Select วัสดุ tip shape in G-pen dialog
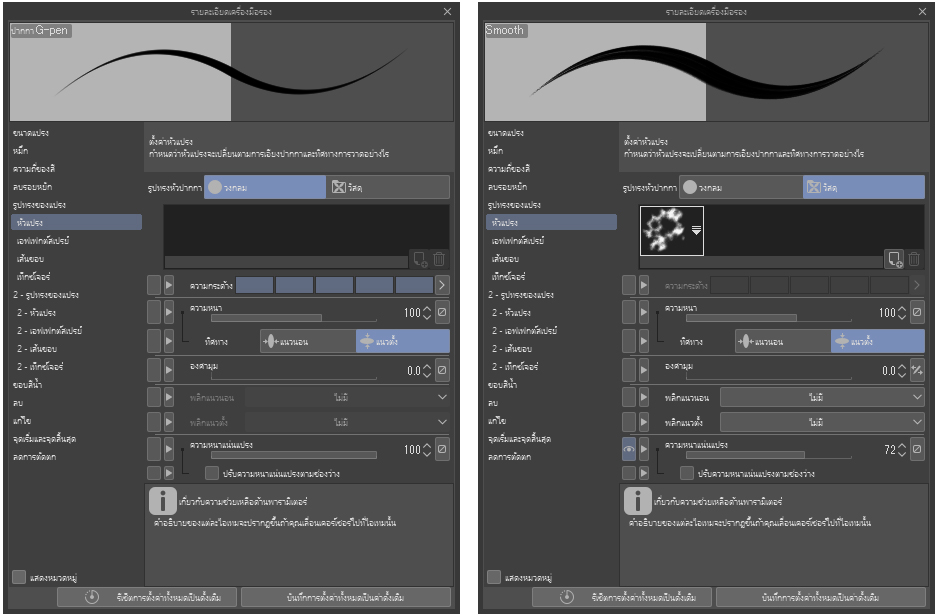Image resolution: width=938 pixels, height=616 pixels. pyautogui.click(x=387, y=187)
